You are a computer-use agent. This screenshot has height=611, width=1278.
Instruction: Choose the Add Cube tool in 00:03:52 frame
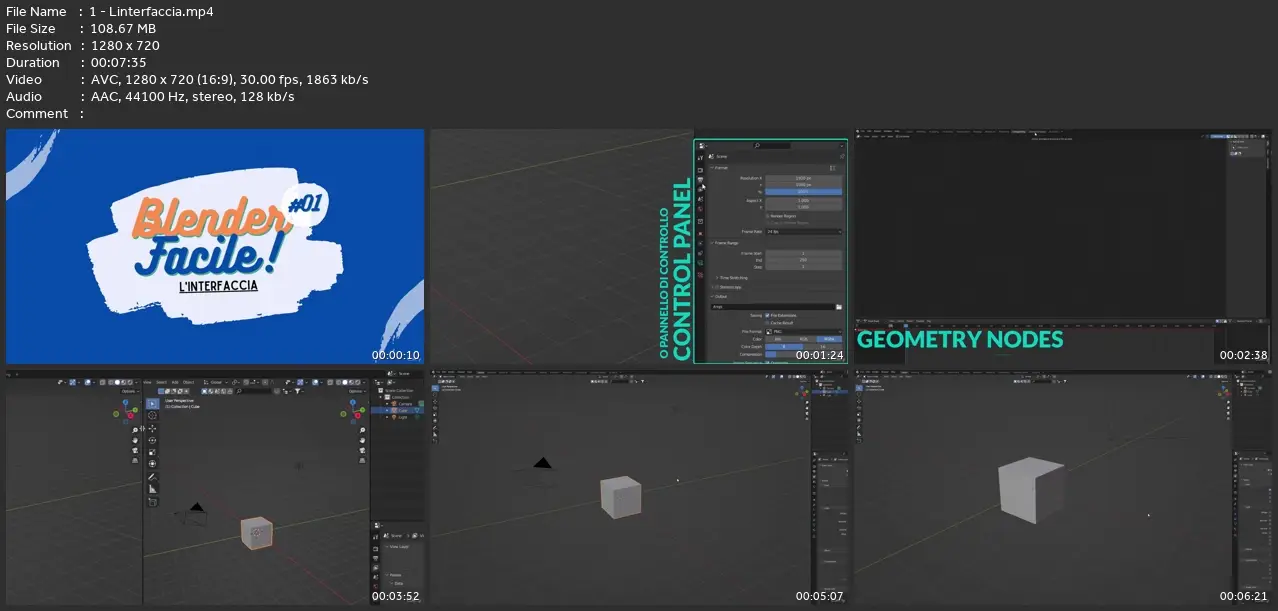[152, 502]
